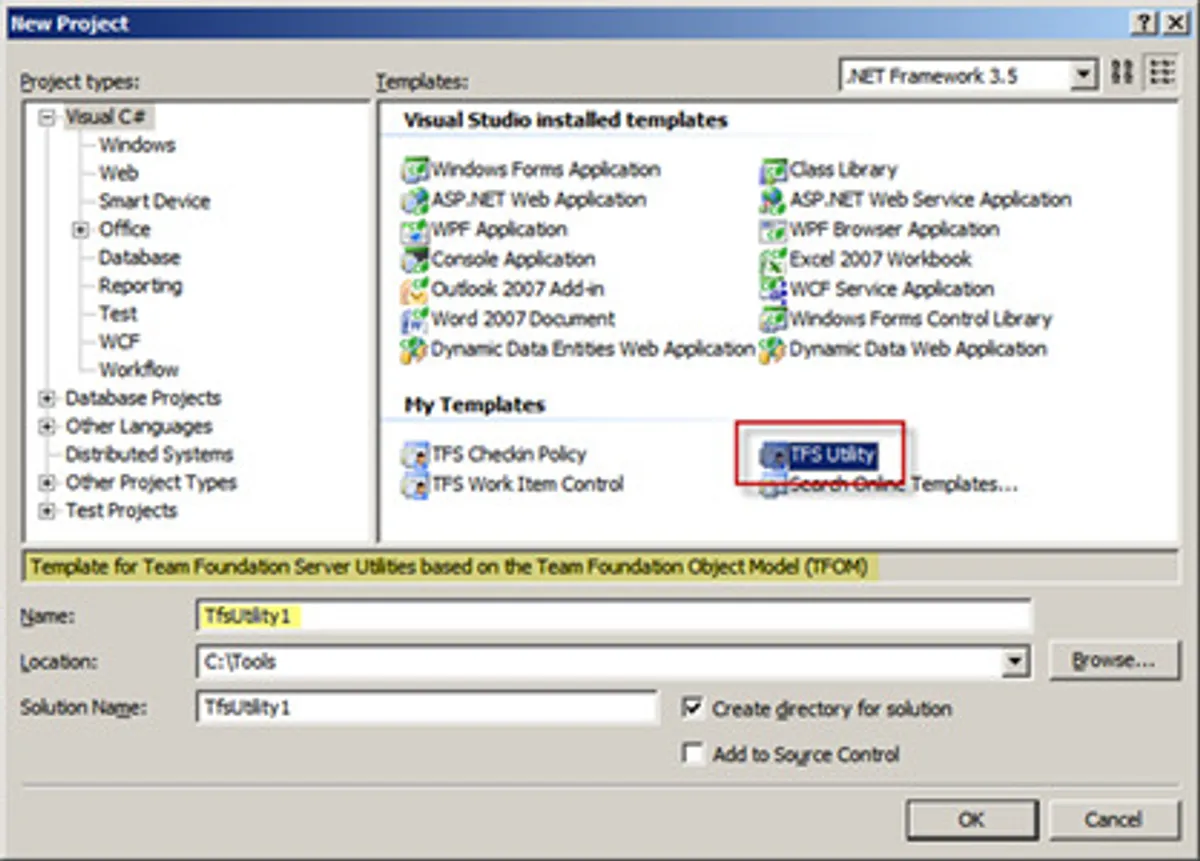Select the Database project type under Visual C#
Image resolution: width=1200 pixels, height=861 pixels.
tap(139, 257)
